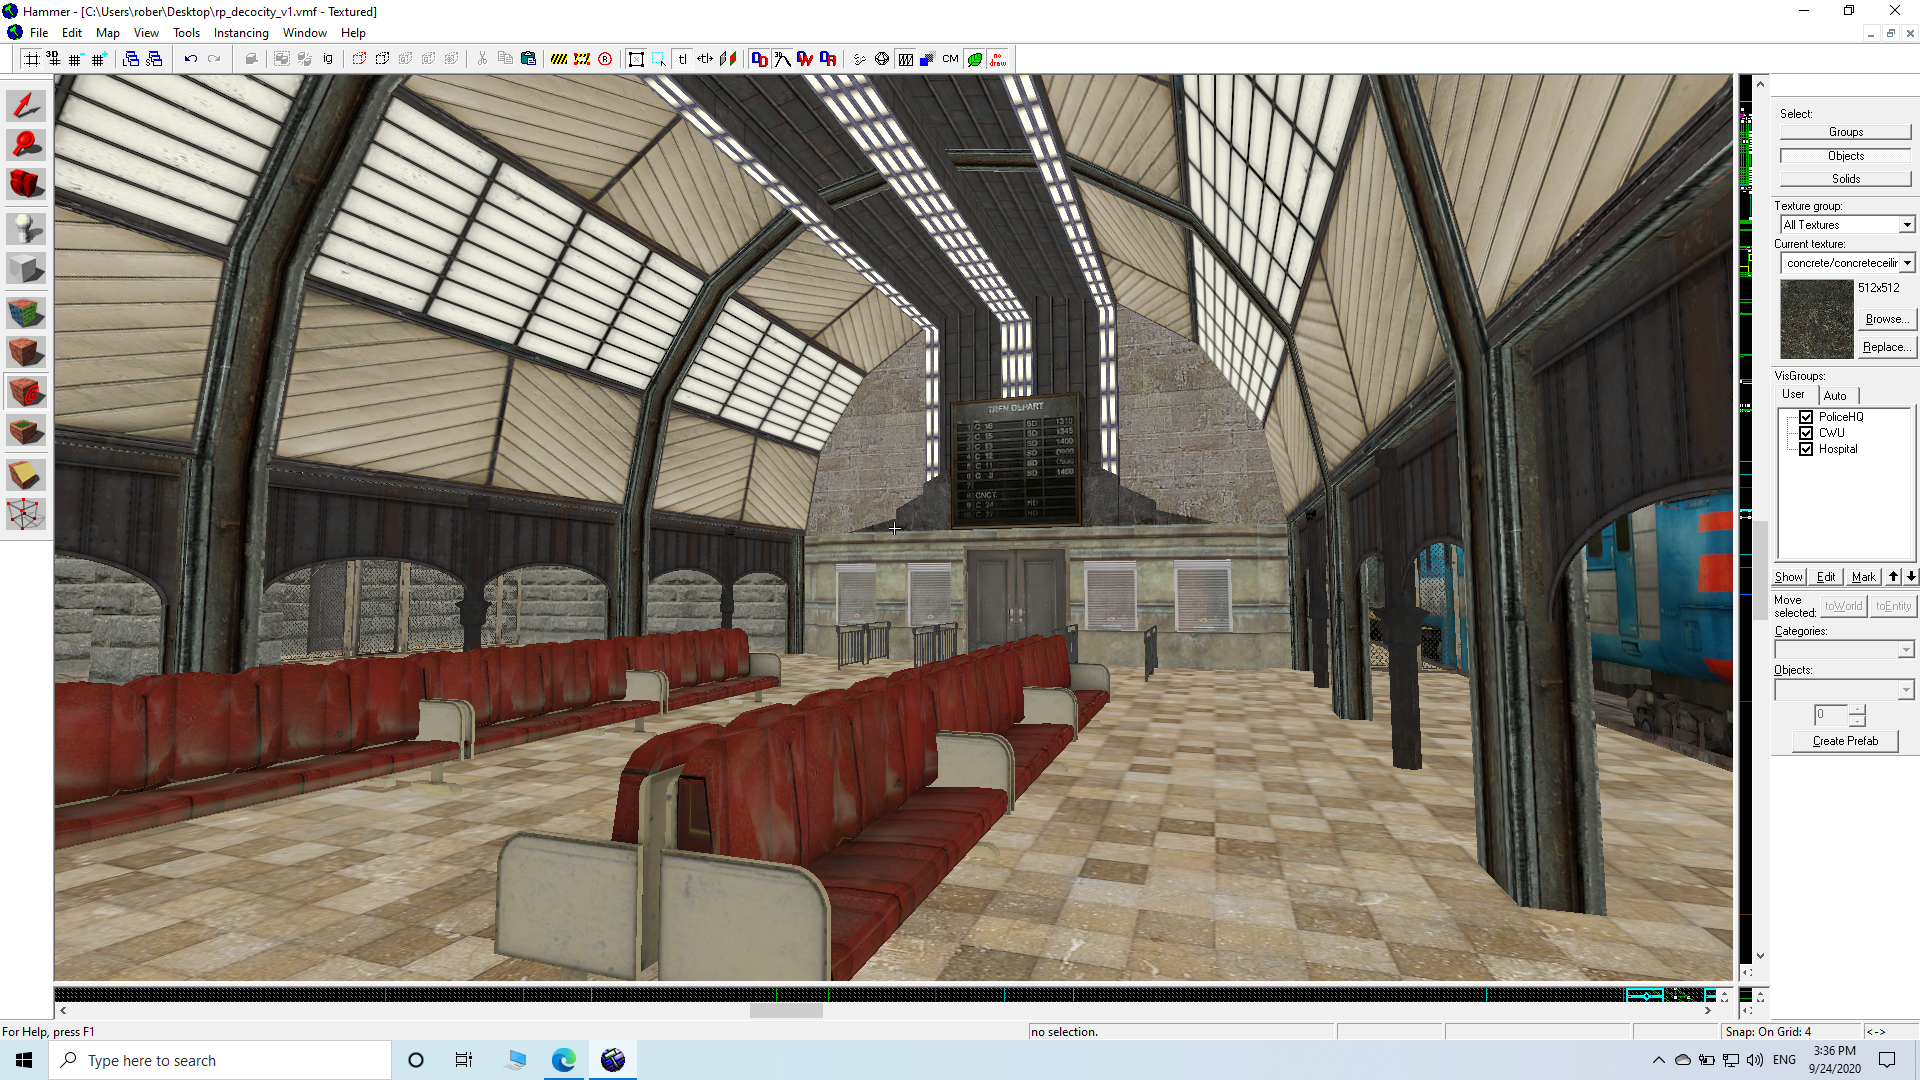Viewport: 1920px width, 1080px height.
Task: Select the Block tool (grey cube)
Action: tap(26, 268)
